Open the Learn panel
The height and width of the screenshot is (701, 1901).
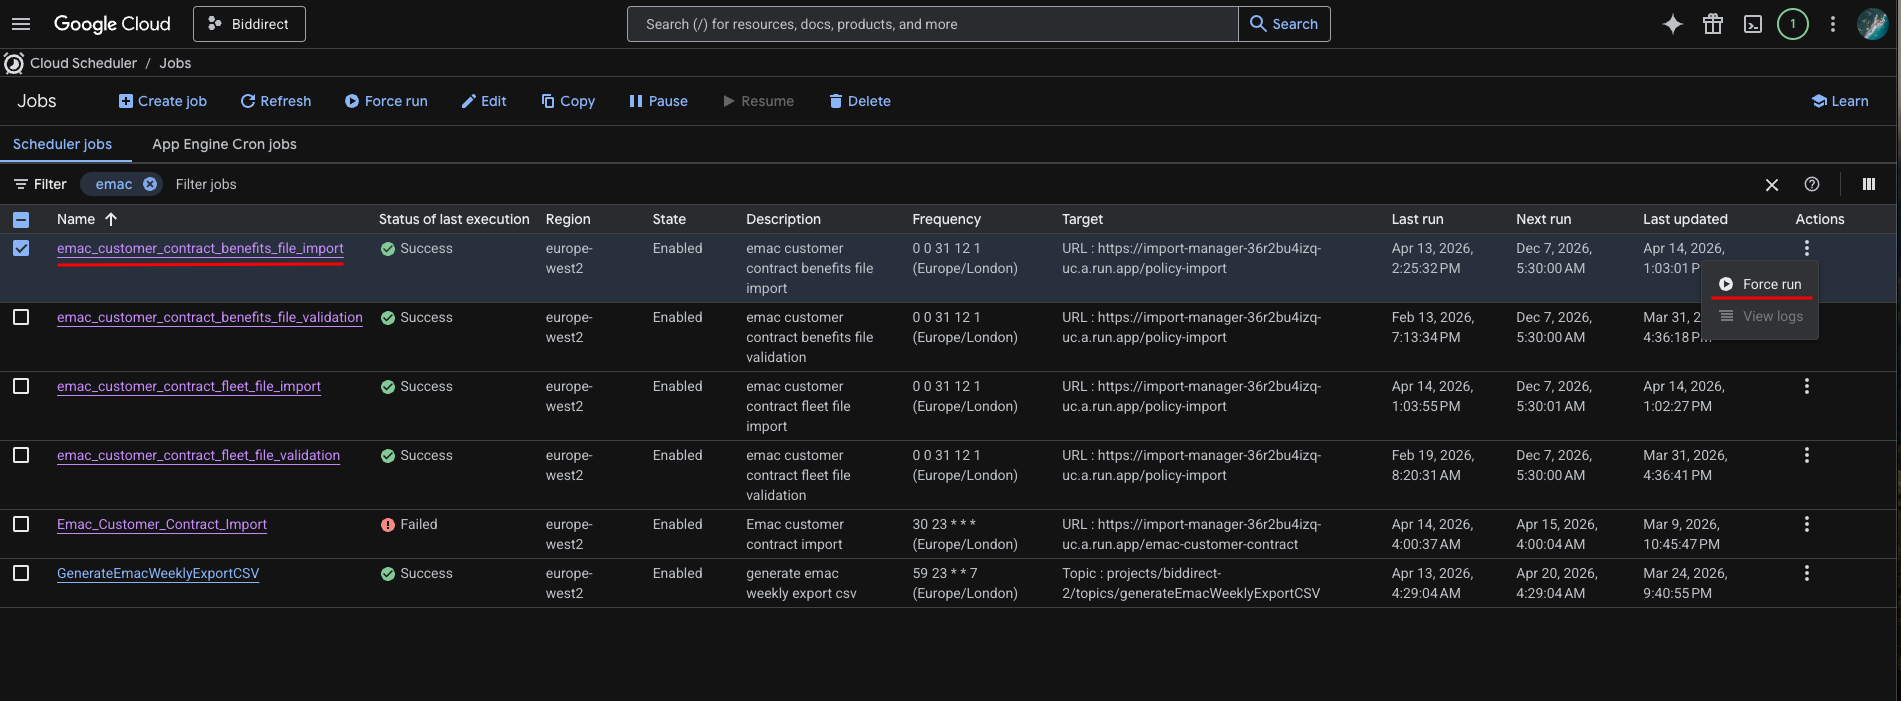(1840, 101)
